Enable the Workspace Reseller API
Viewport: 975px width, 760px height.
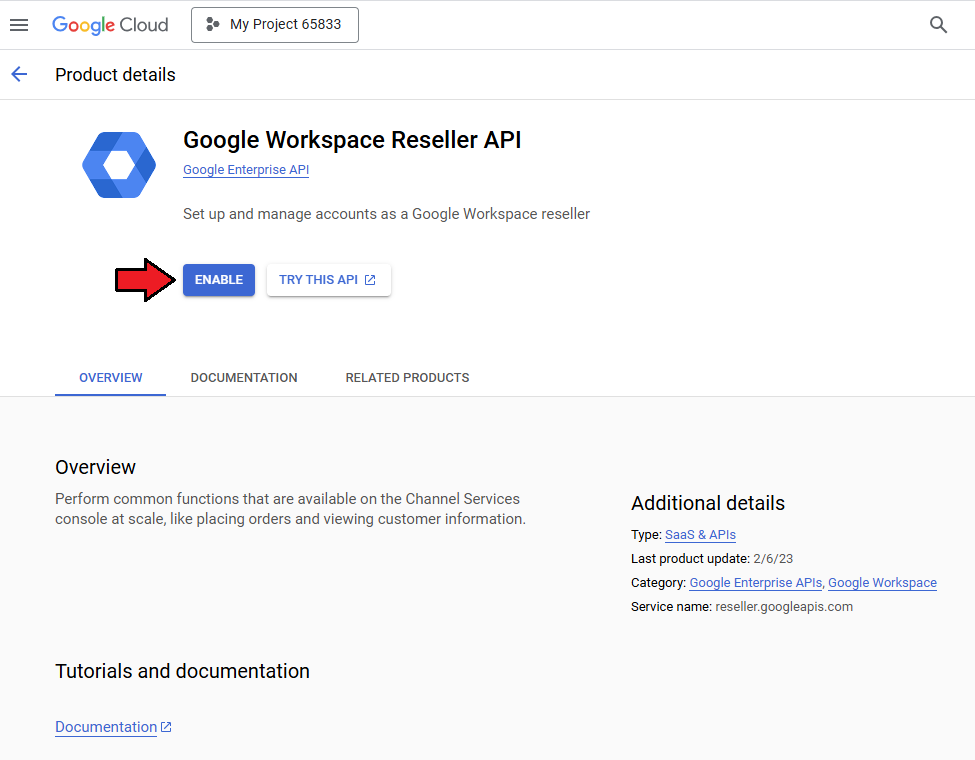[x=219, y=280]
